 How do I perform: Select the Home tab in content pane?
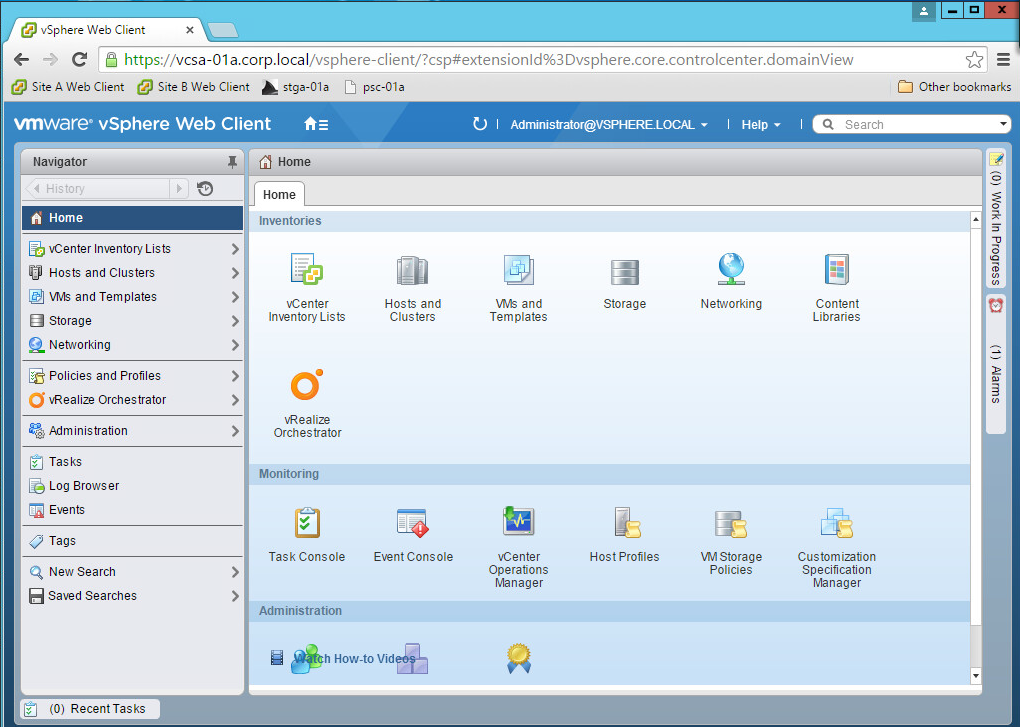279,194
